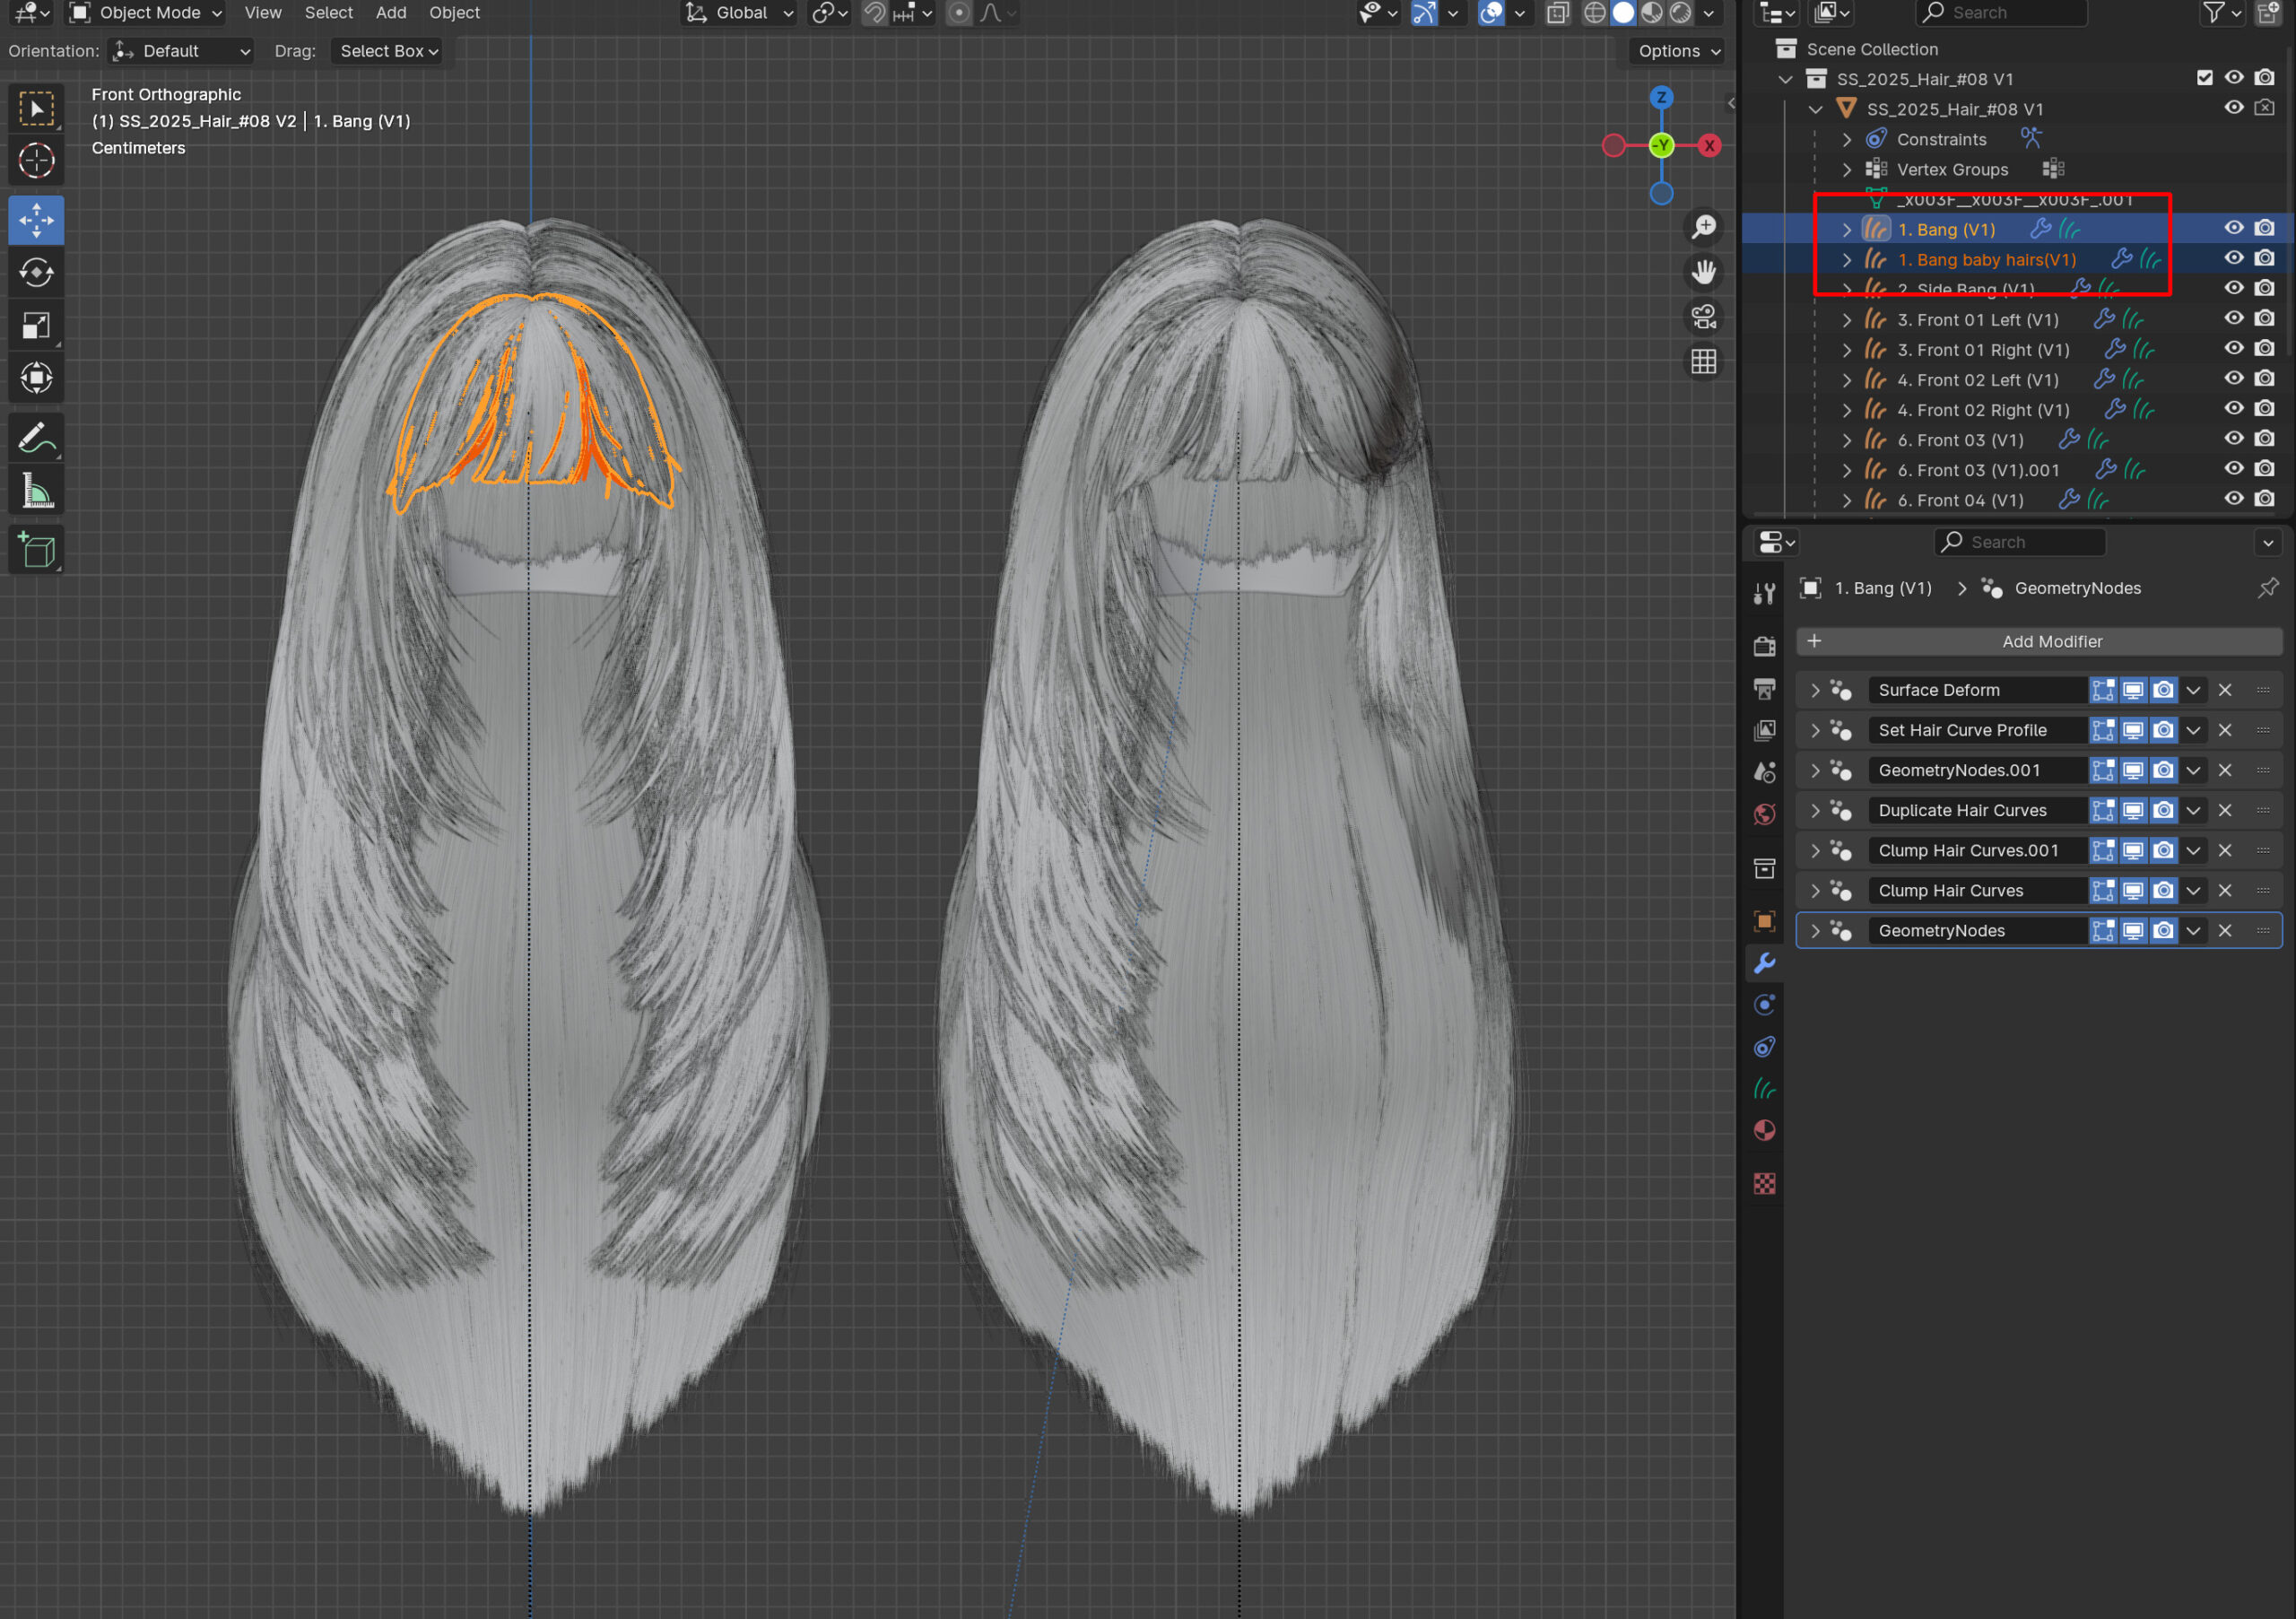2296x1619 pixels.
Task: Open the Material properties tab
Action: [x=1765, y=1131]
